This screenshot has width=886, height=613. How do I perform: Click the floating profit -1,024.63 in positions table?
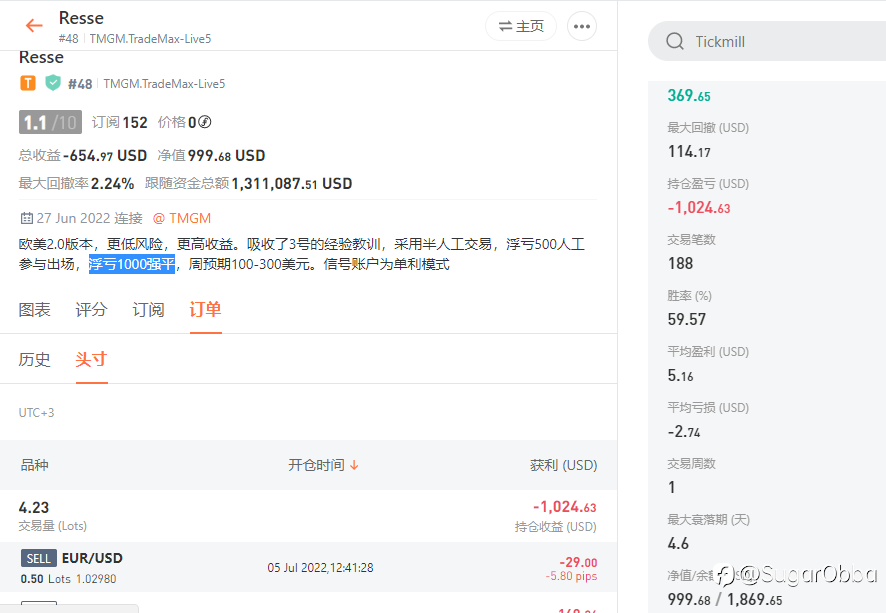pos(564,506)
